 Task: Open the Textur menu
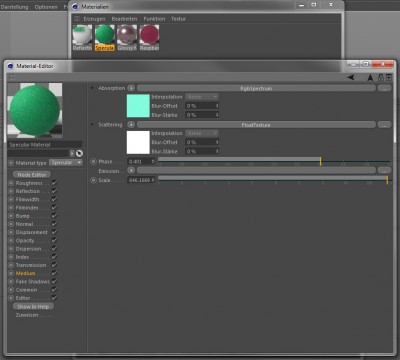point(178,19)
